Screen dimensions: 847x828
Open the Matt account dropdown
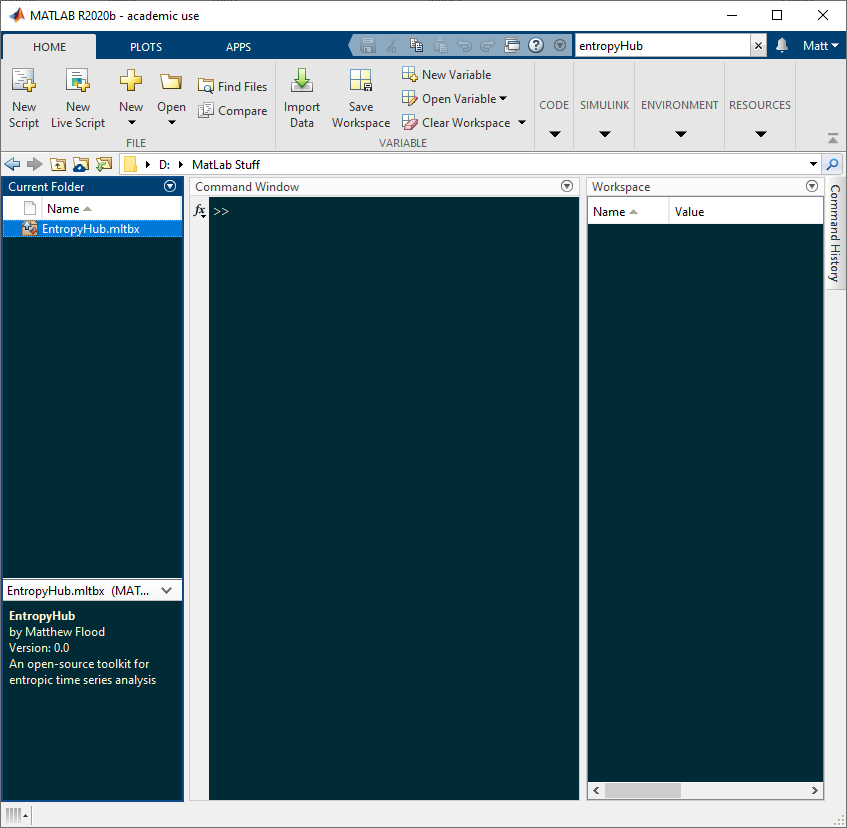(821, 46)
